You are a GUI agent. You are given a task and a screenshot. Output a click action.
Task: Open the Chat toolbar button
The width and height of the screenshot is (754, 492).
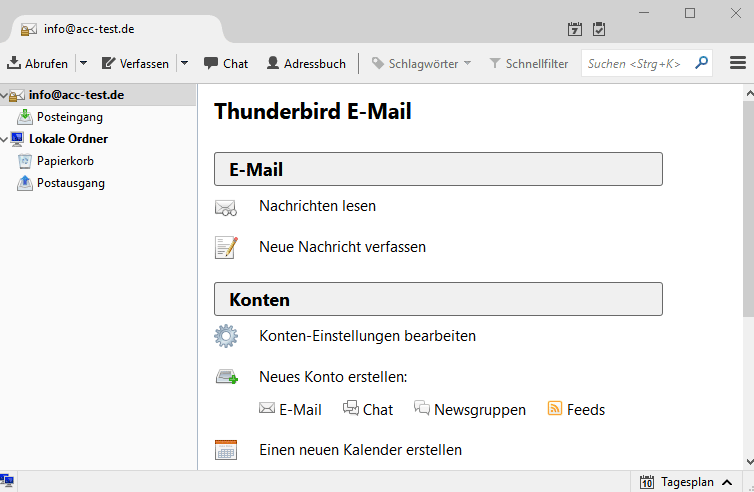tap(226, 63)
